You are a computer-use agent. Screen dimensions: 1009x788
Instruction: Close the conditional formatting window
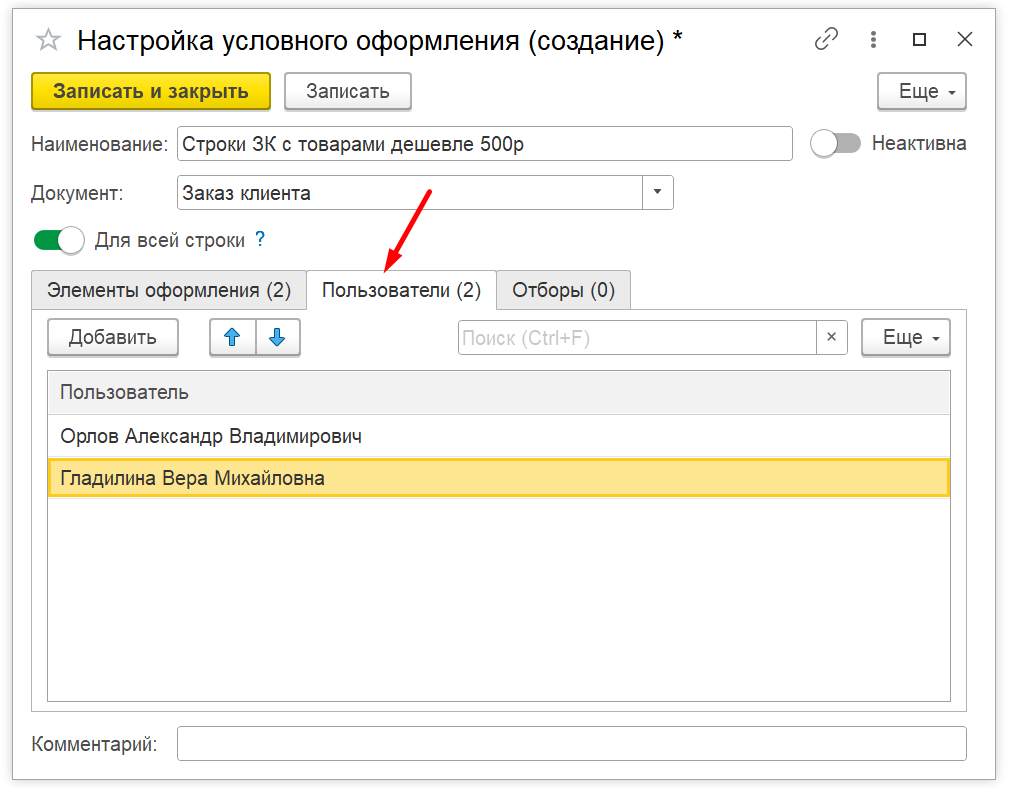(965, 39)
